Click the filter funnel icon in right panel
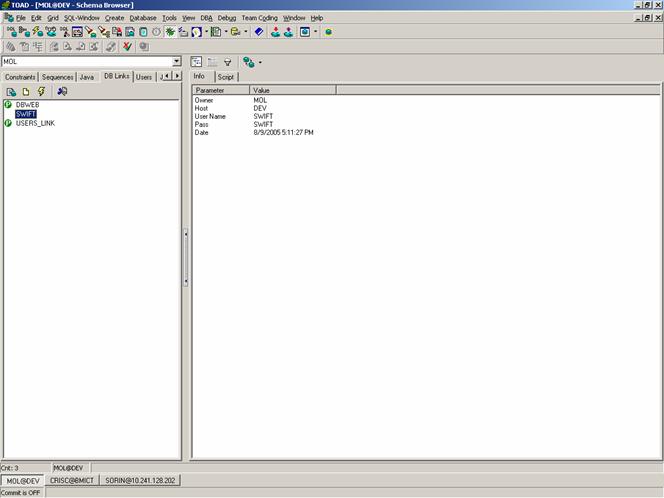The height and width of the screenshot is (498, 664). click(x=227, y=62)
